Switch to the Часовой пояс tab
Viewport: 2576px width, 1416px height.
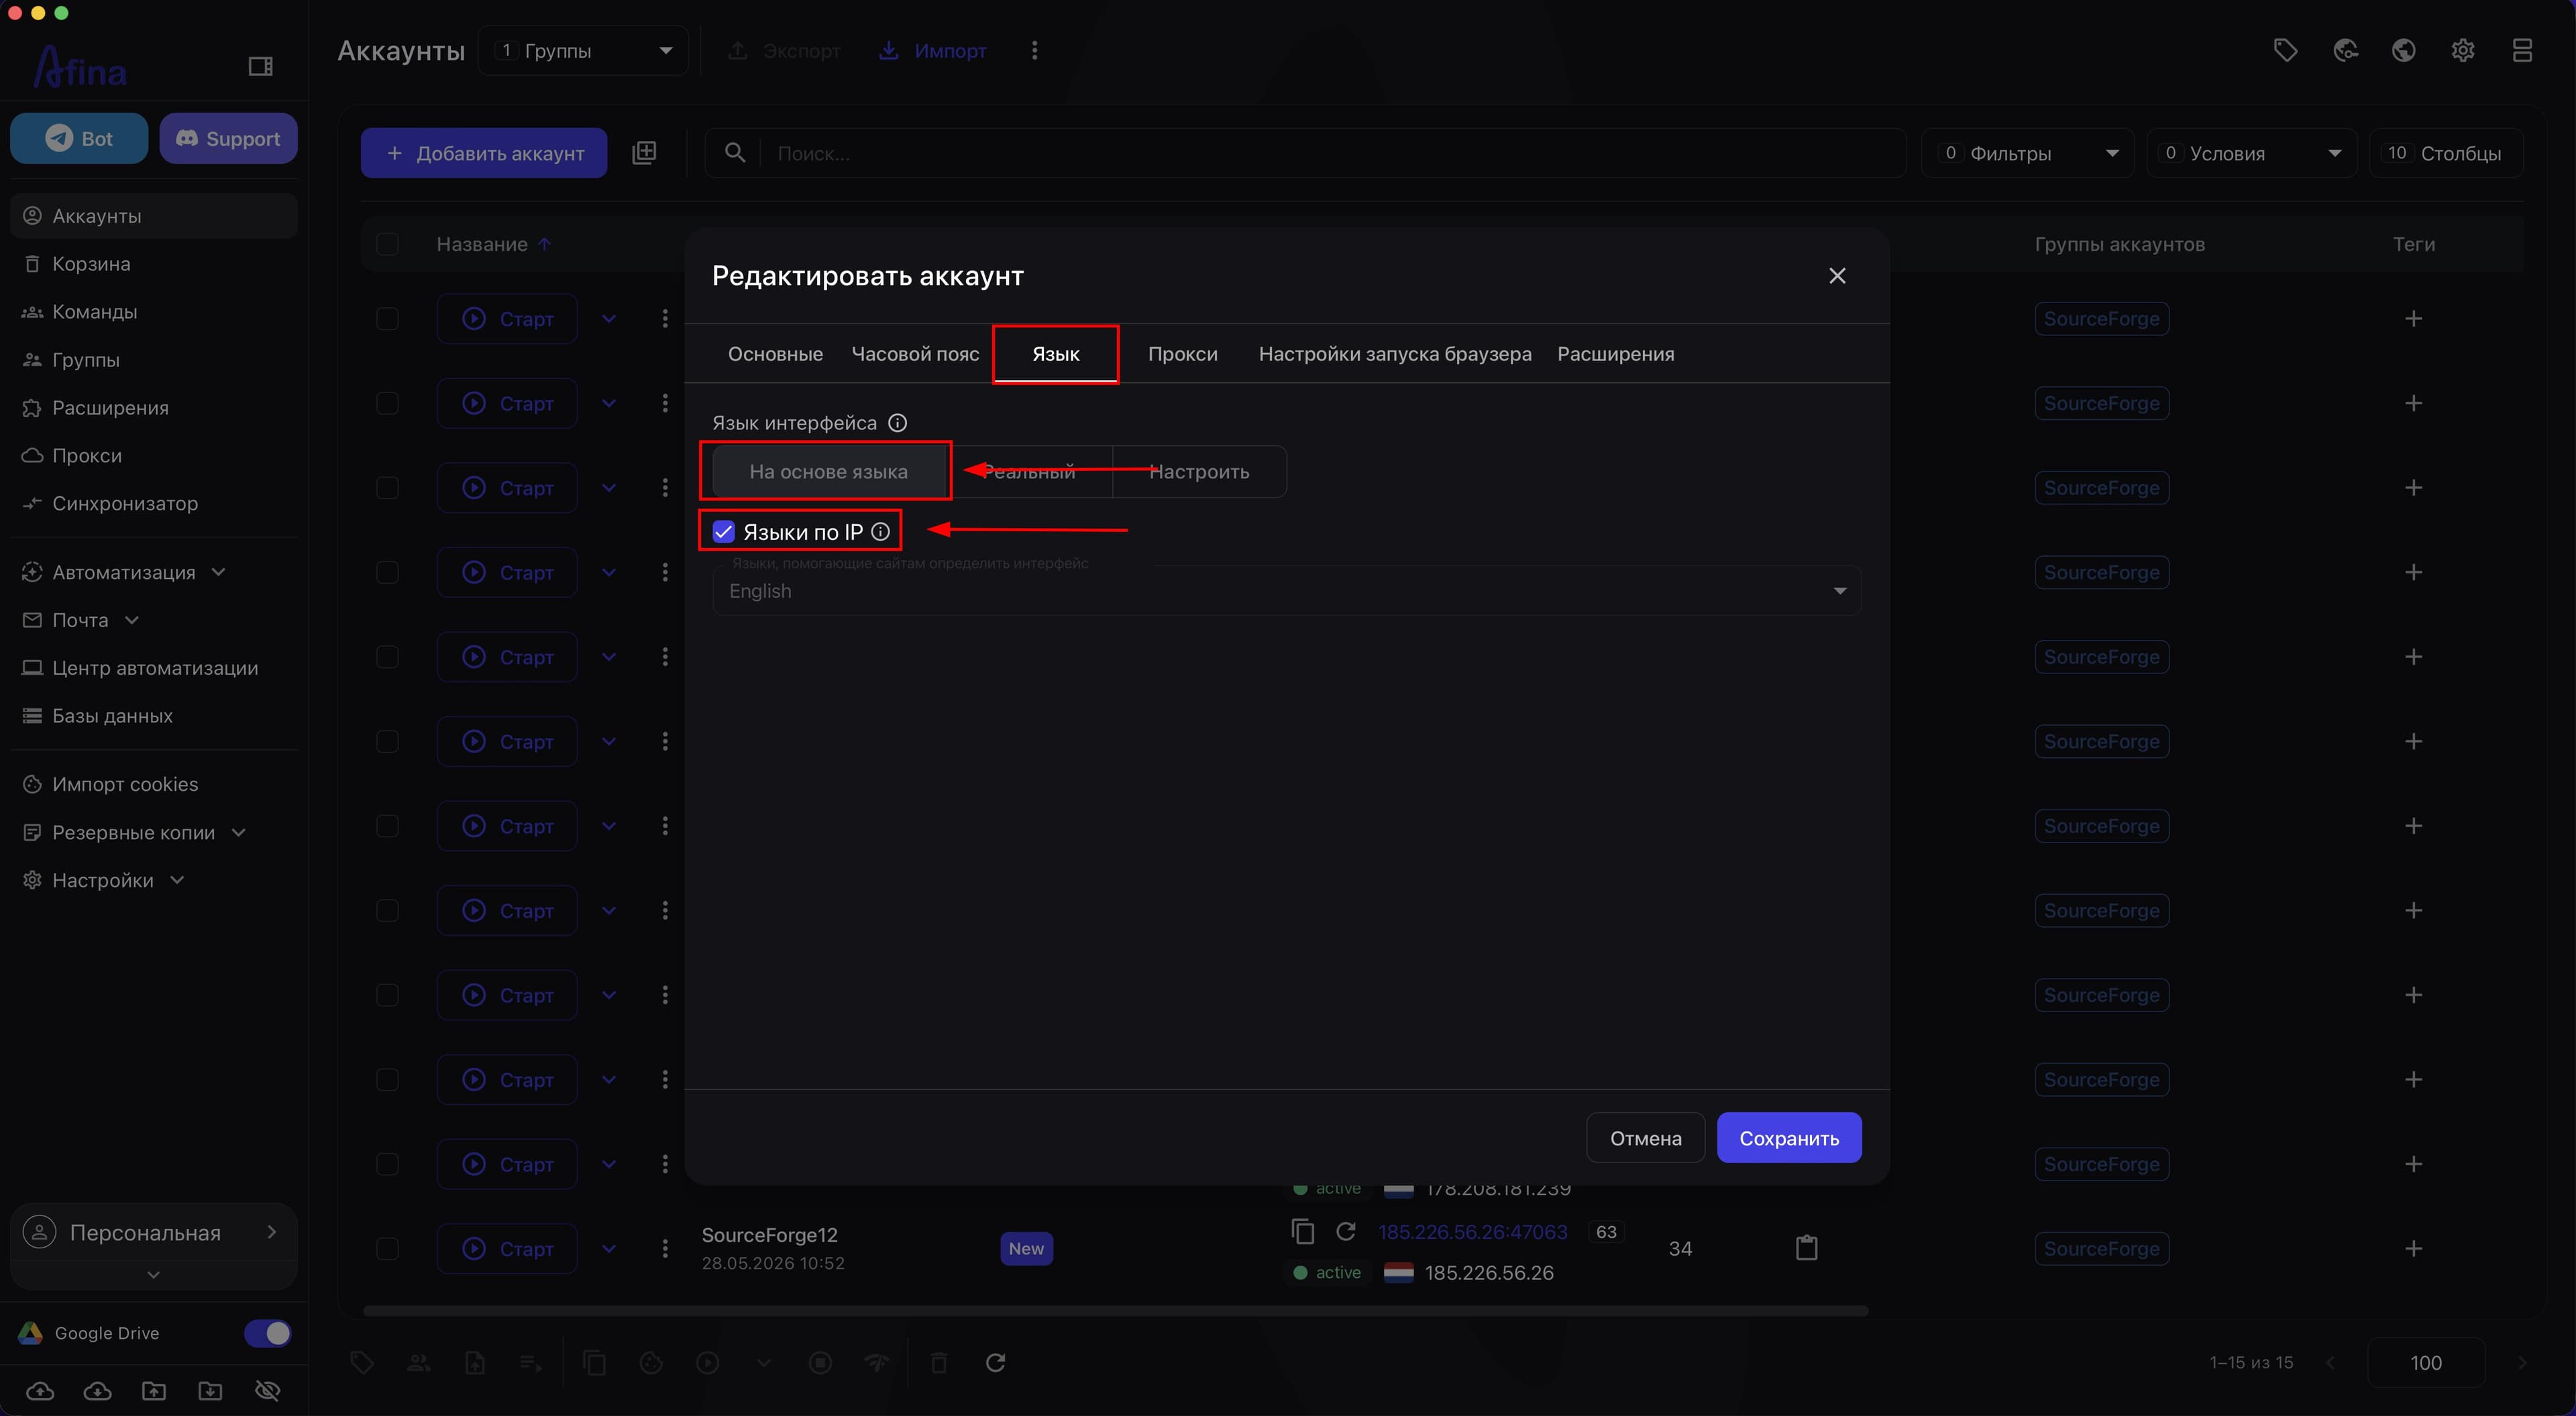tap(915, 354)
